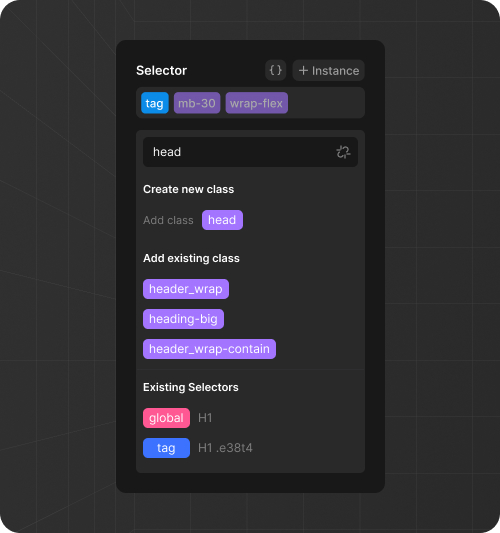Select the H1 .e38t4 selector label

225,448
